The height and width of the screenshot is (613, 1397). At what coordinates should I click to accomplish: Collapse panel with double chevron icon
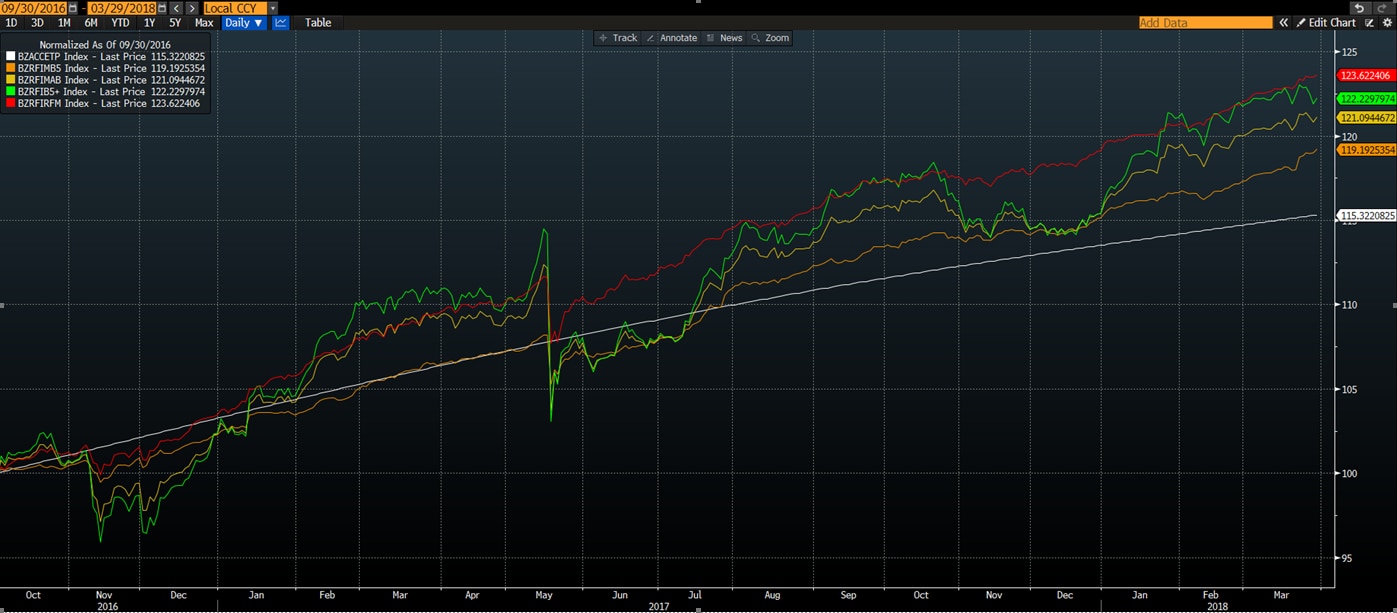pos(1283,23)
